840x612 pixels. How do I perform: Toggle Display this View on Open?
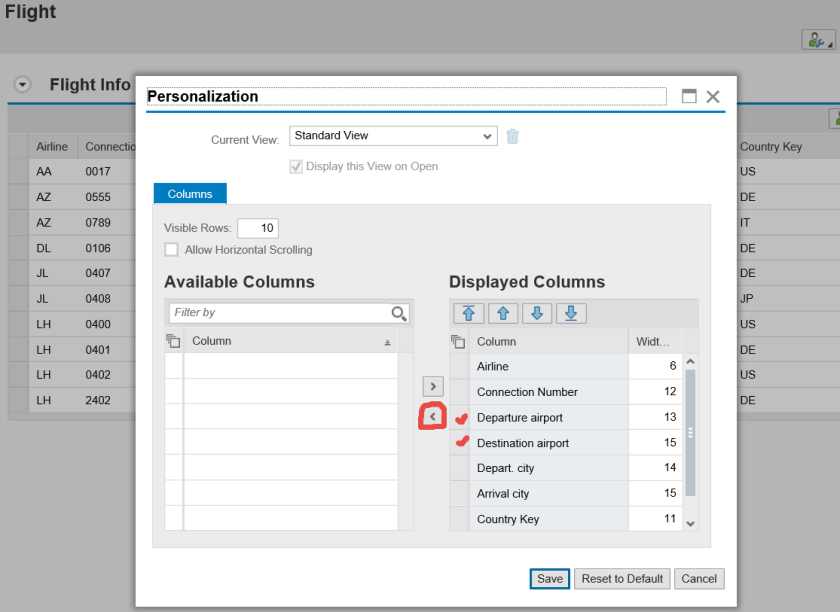[x=296, y=167]
